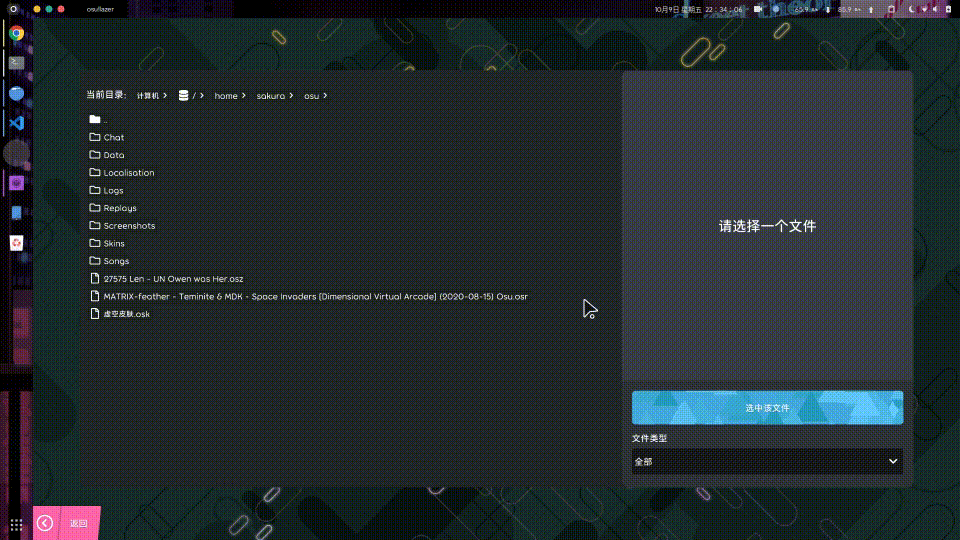Open the Logs folder

tap(107, 190)
